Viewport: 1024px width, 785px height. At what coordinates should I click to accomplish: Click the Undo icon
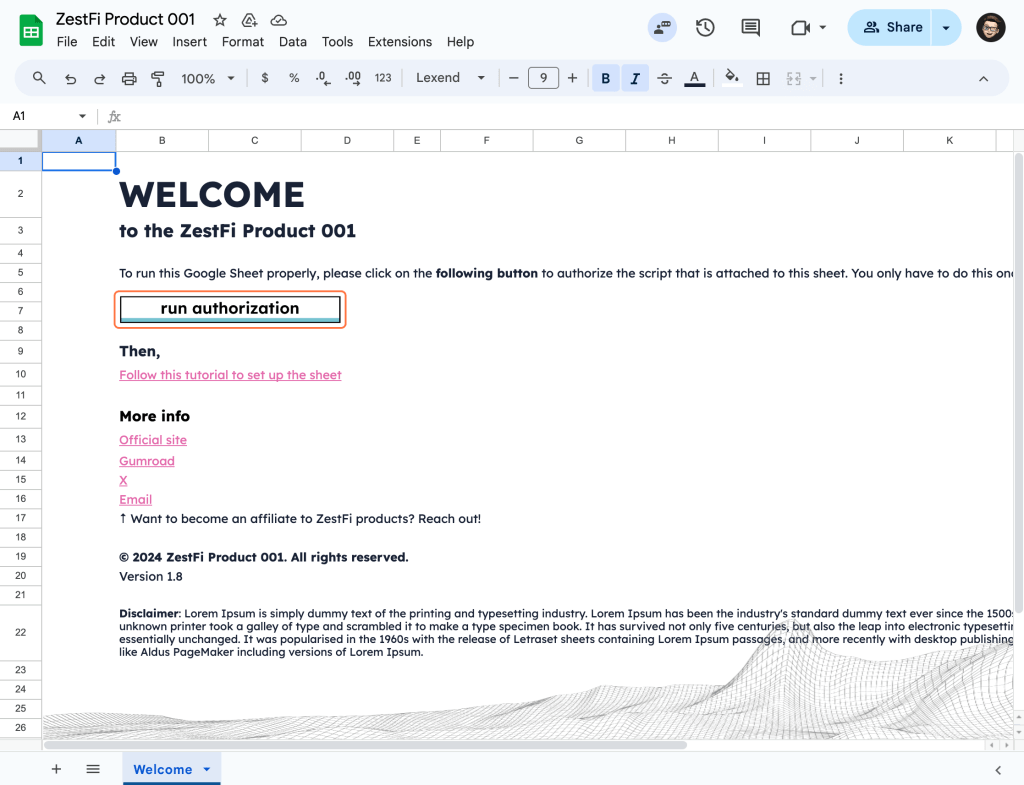pyautogui.click(x=70, y=77)
